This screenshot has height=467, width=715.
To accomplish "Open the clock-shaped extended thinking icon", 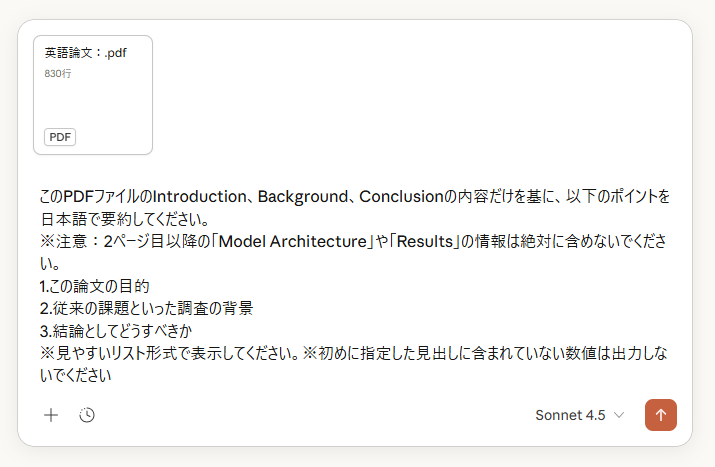I will (x=87, y=415).
